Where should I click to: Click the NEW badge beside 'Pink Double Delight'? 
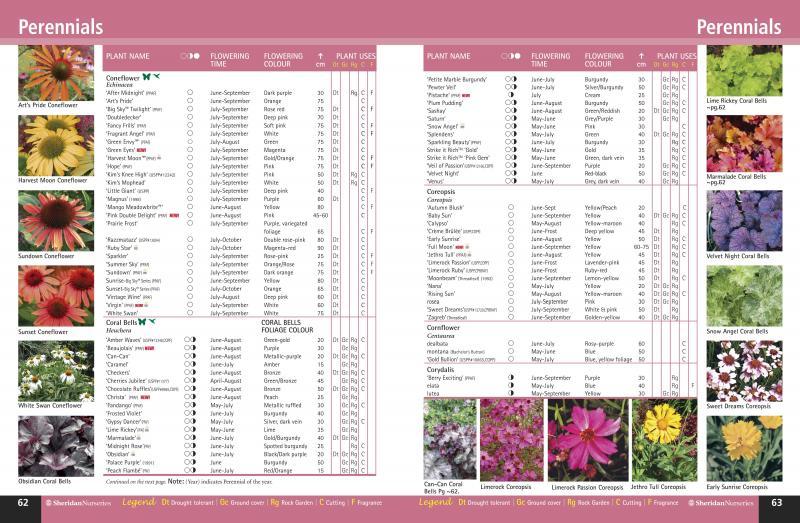point(175,214)
